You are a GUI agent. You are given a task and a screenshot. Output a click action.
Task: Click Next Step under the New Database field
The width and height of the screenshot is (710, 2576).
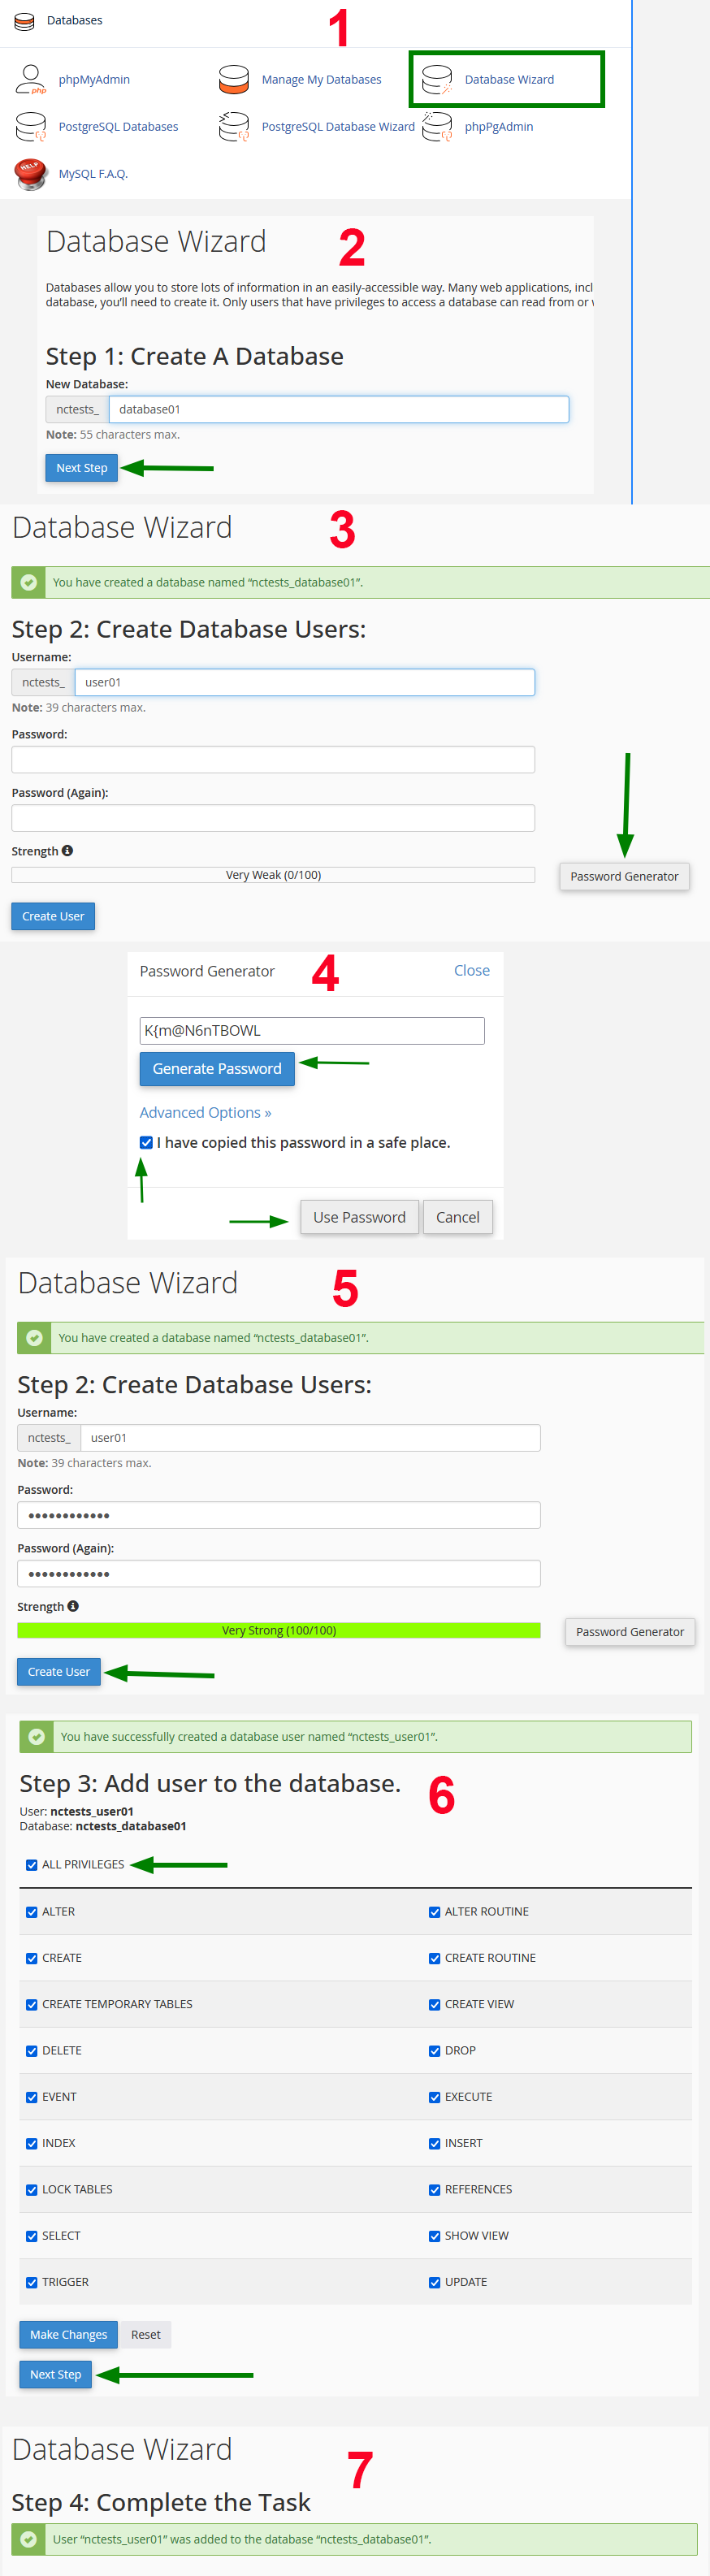coord(82,468)
